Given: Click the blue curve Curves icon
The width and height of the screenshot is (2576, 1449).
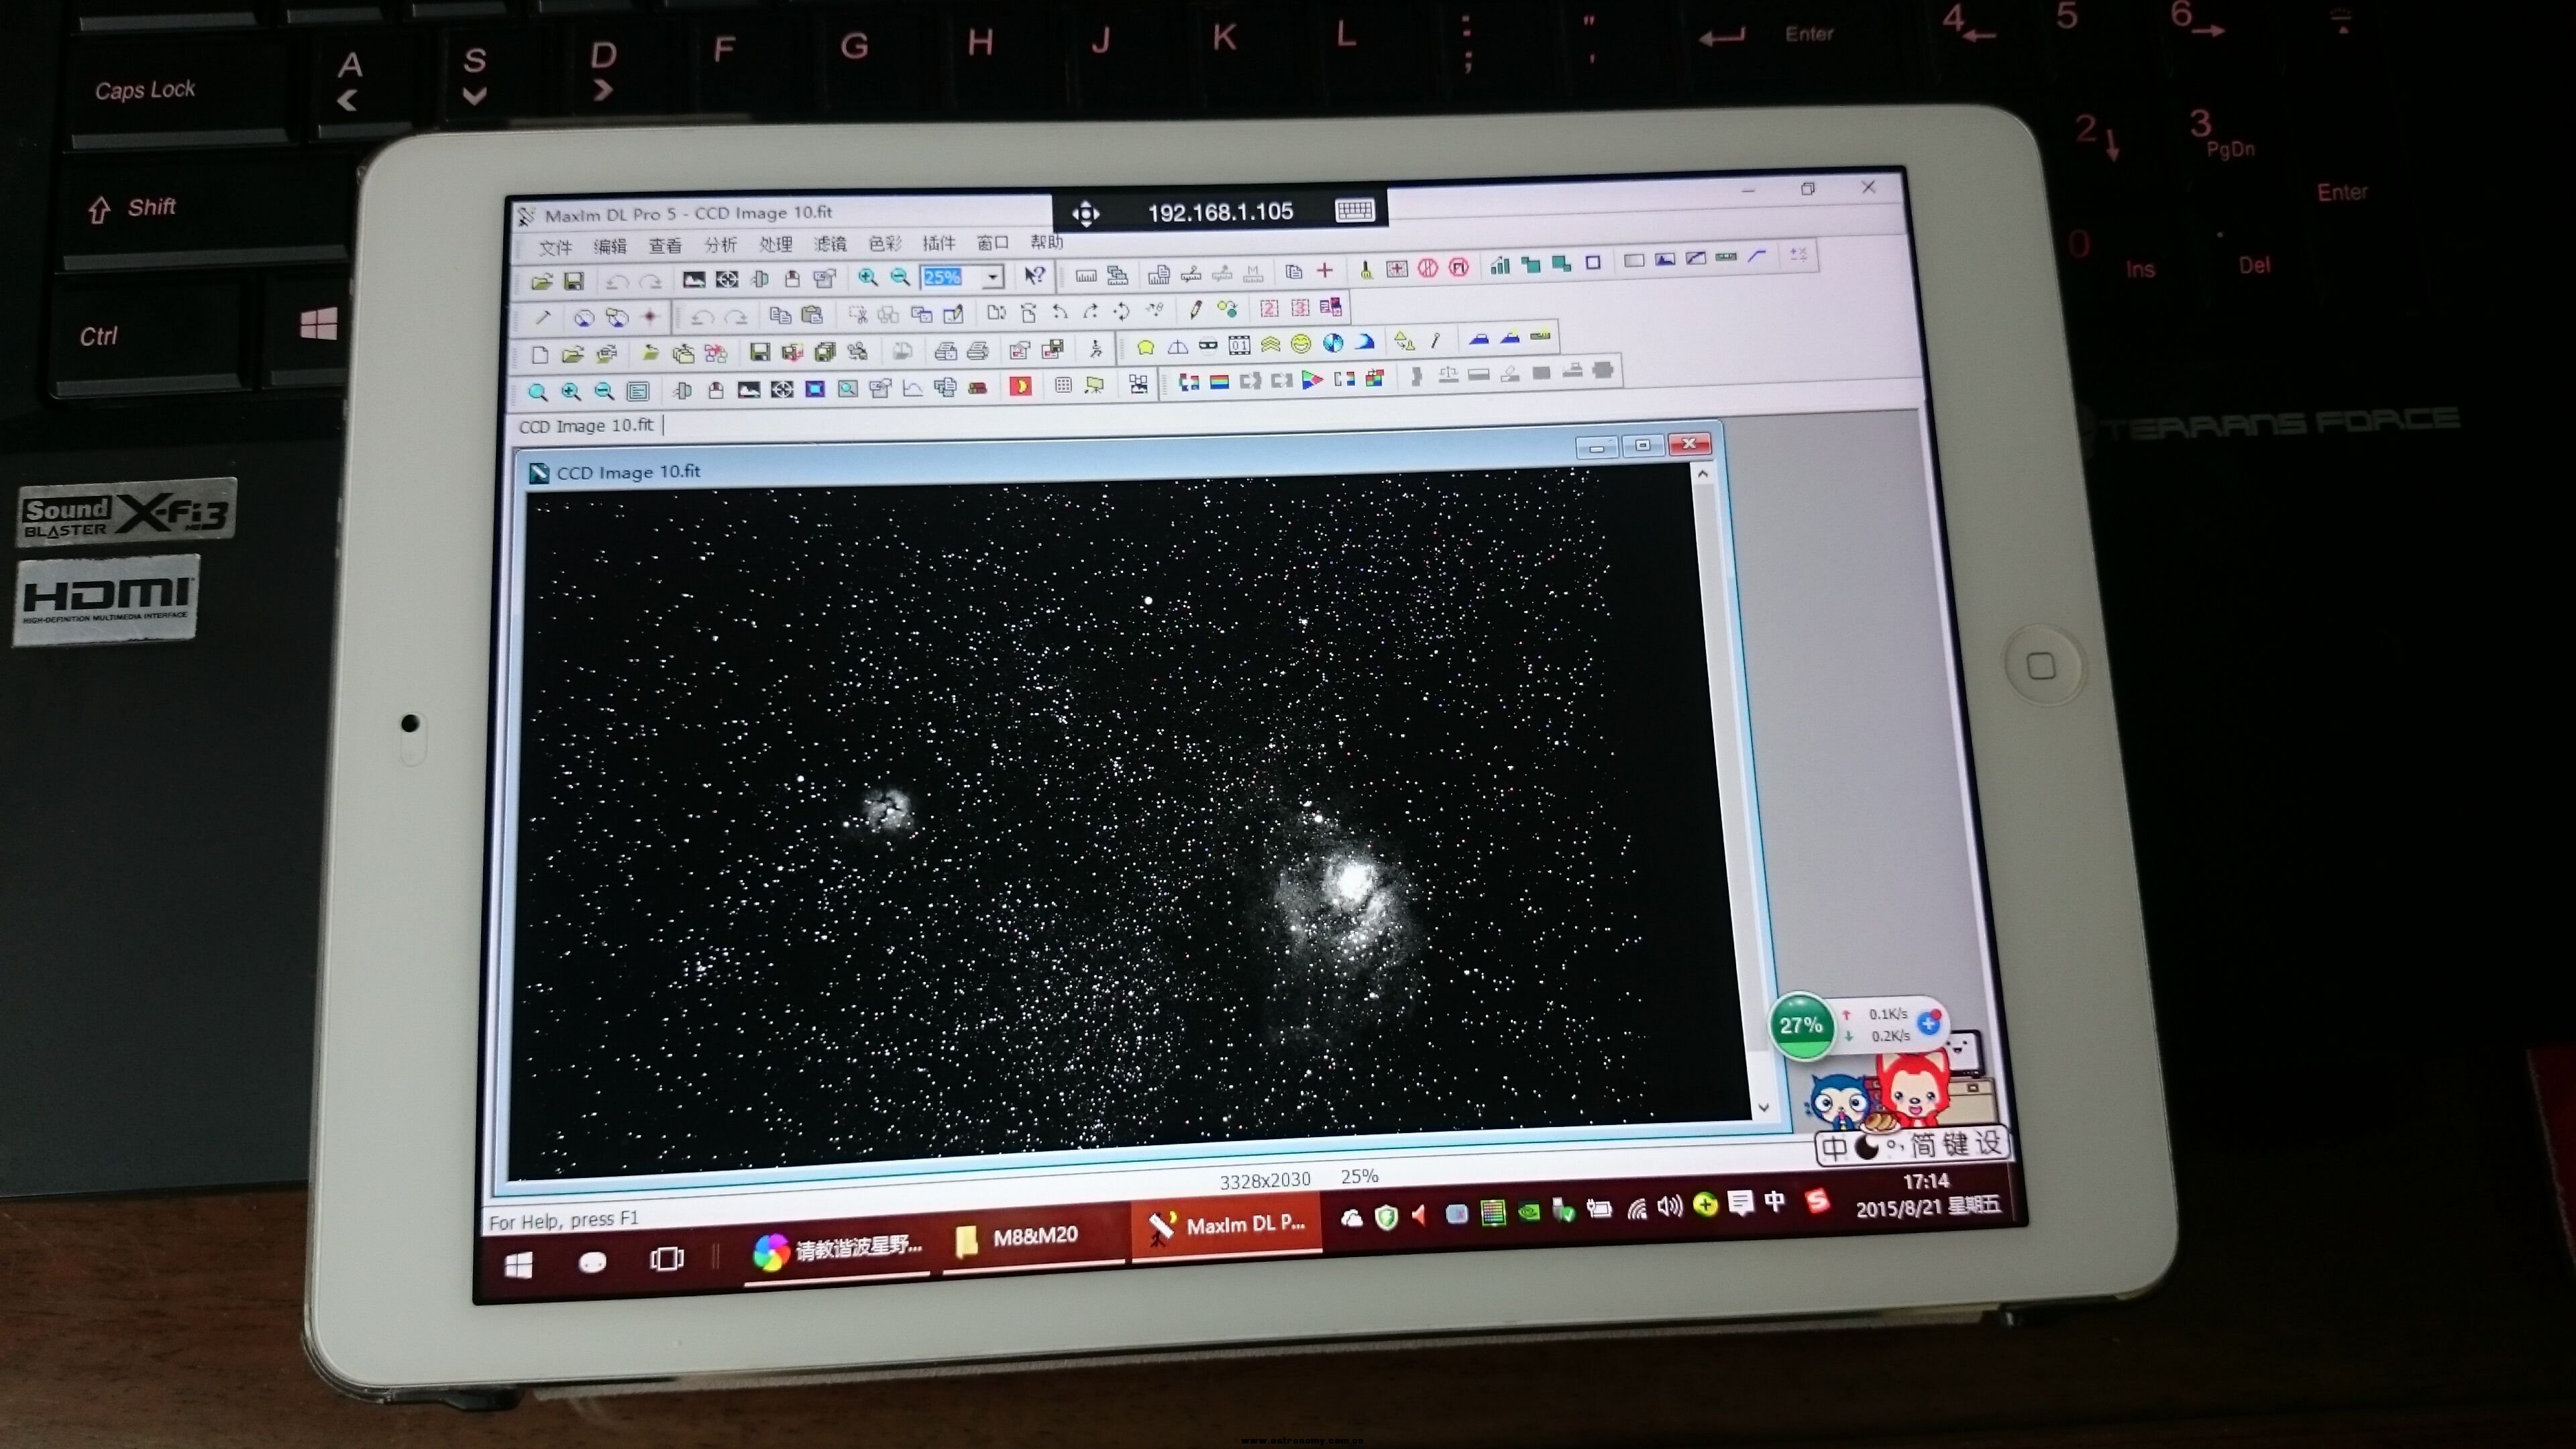Looking at the screenshot, I should (1757, 256).
